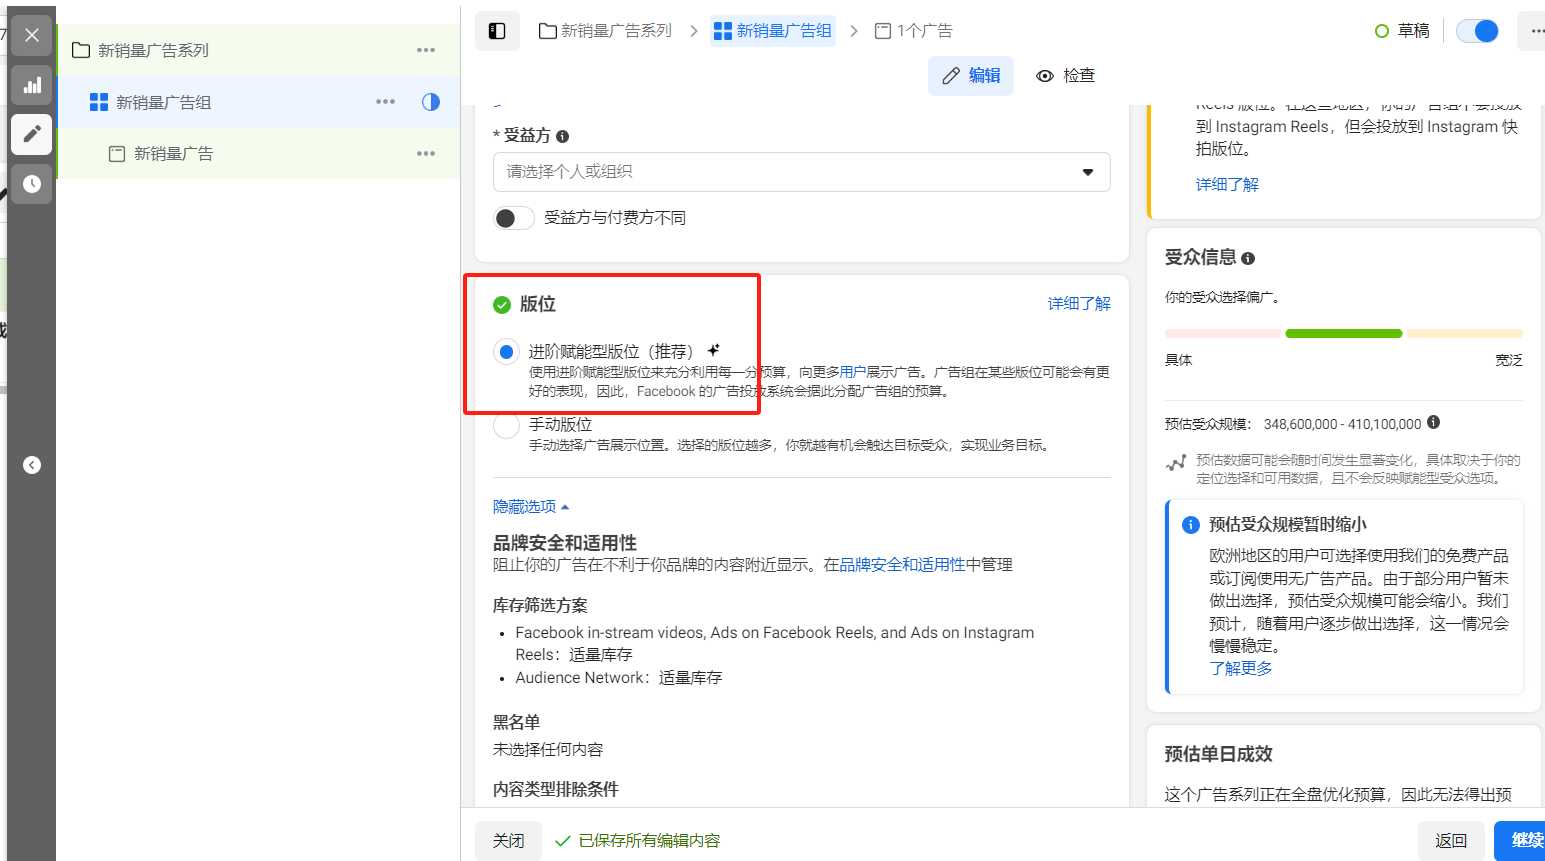Collapse the side panel with the arrow circle
Viewport: 1545px width, 861px height.
pyautogui.click(x=32, y=465)
